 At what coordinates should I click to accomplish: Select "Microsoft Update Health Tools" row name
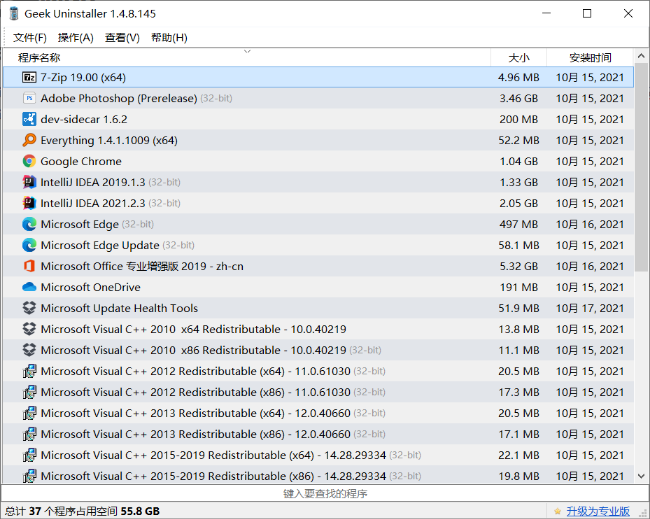pos(119,308)
